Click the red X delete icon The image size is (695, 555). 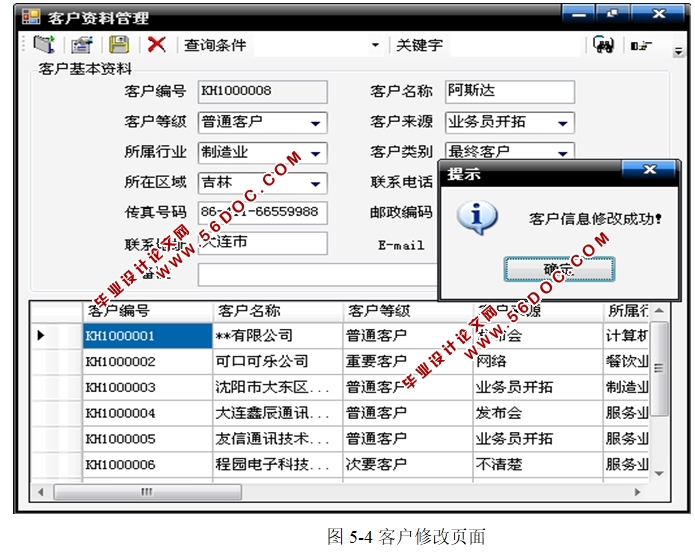(156, 45)
